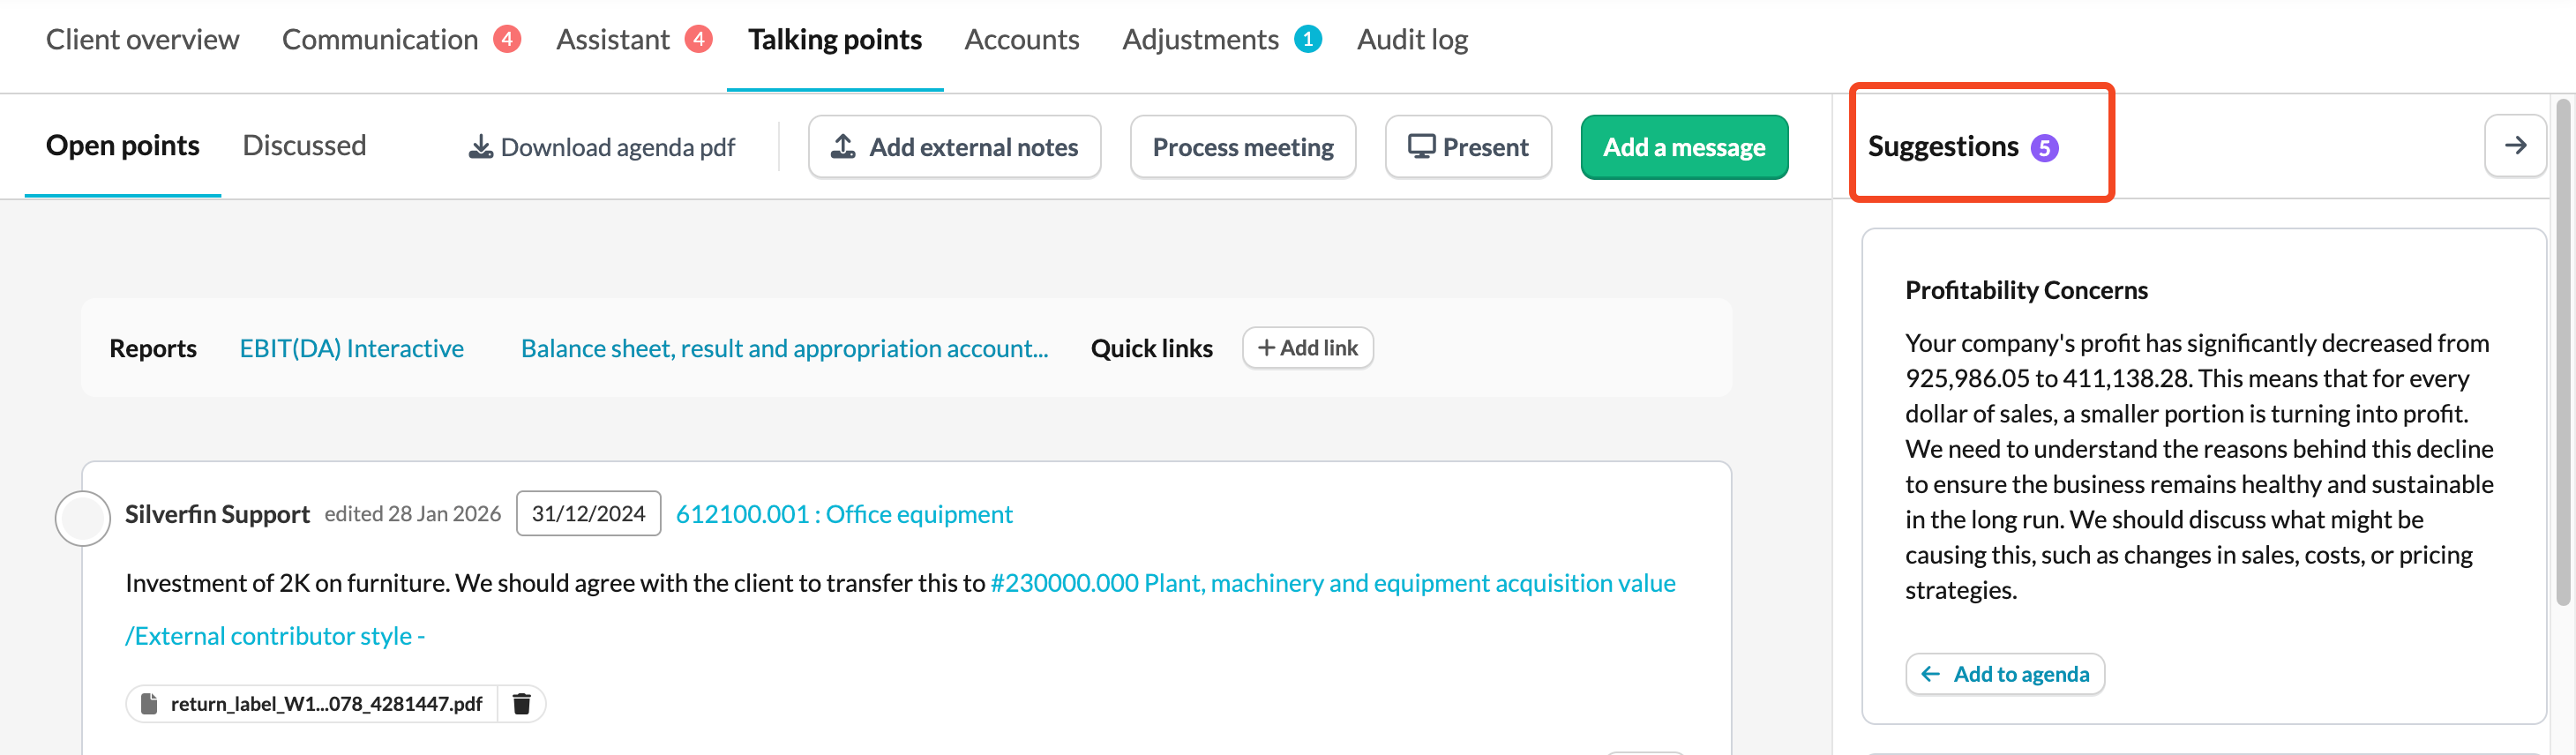The height and width of the screenshot is (755, 2576).
Task: Open the 31/12/2024 period date selector
Action: tap(588, 514)
